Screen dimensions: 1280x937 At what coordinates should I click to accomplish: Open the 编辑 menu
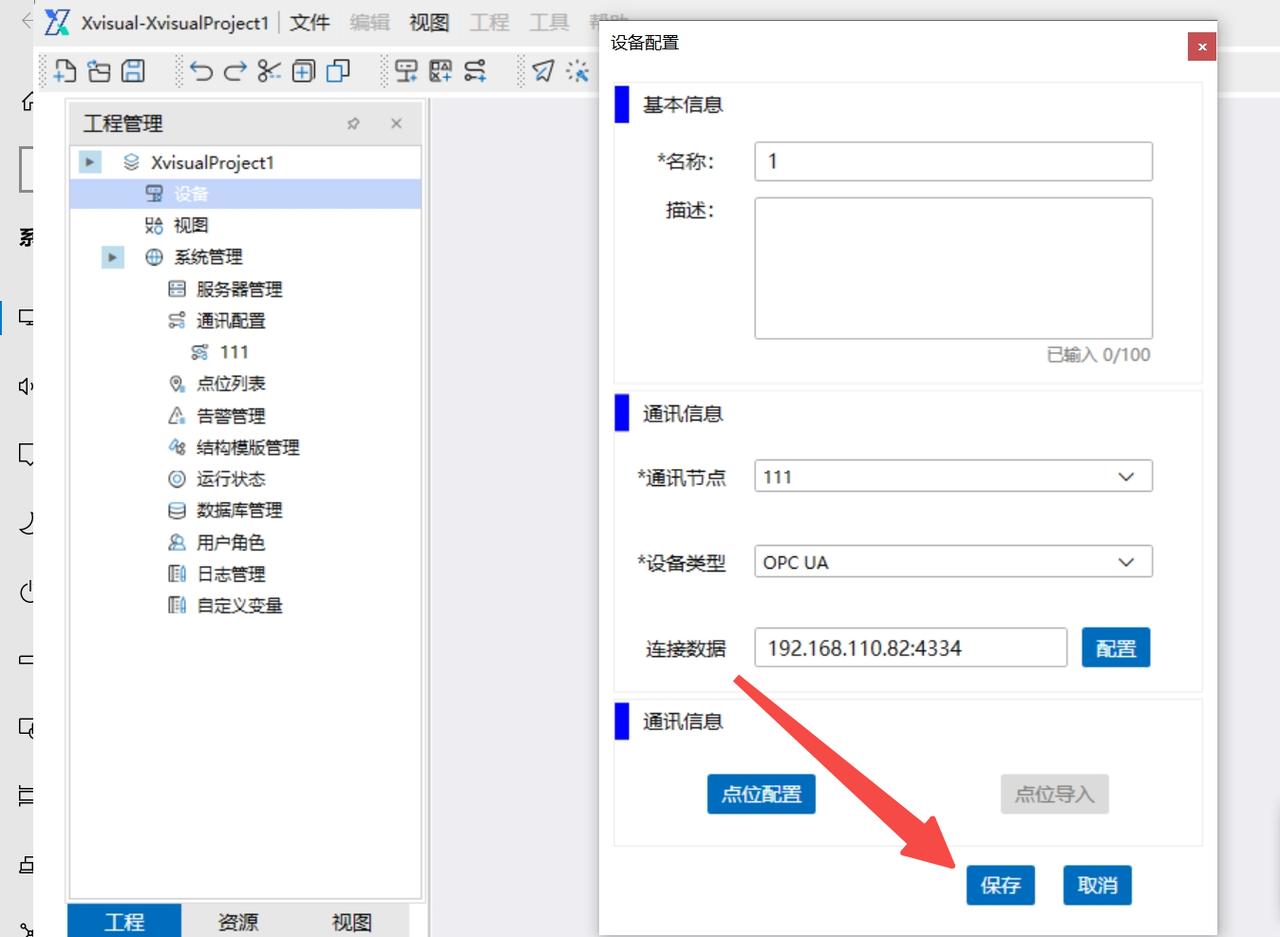370,23
